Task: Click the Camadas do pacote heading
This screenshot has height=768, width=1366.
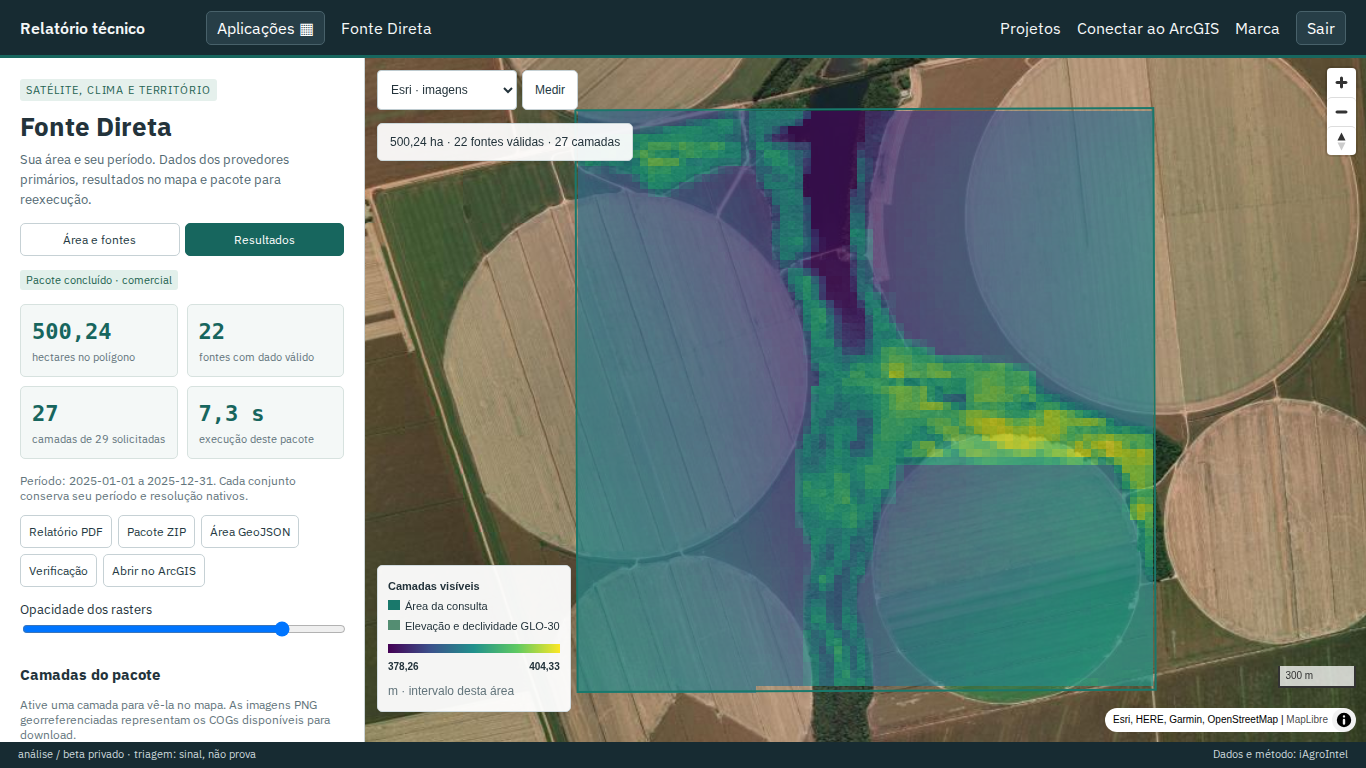Action: pyautogui.click(x=90, y=675)
